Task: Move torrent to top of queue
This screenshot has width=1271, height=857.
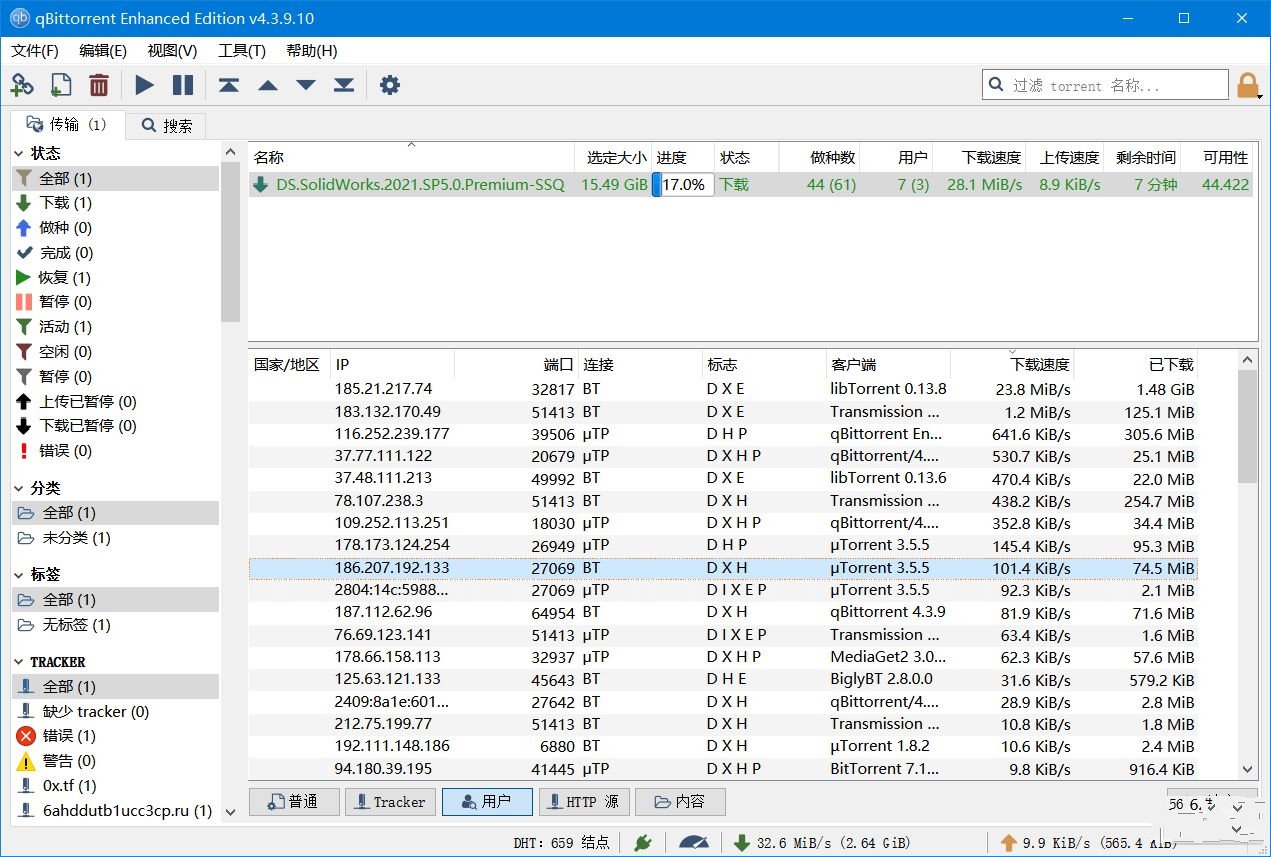Action: [x=229, y=85]
